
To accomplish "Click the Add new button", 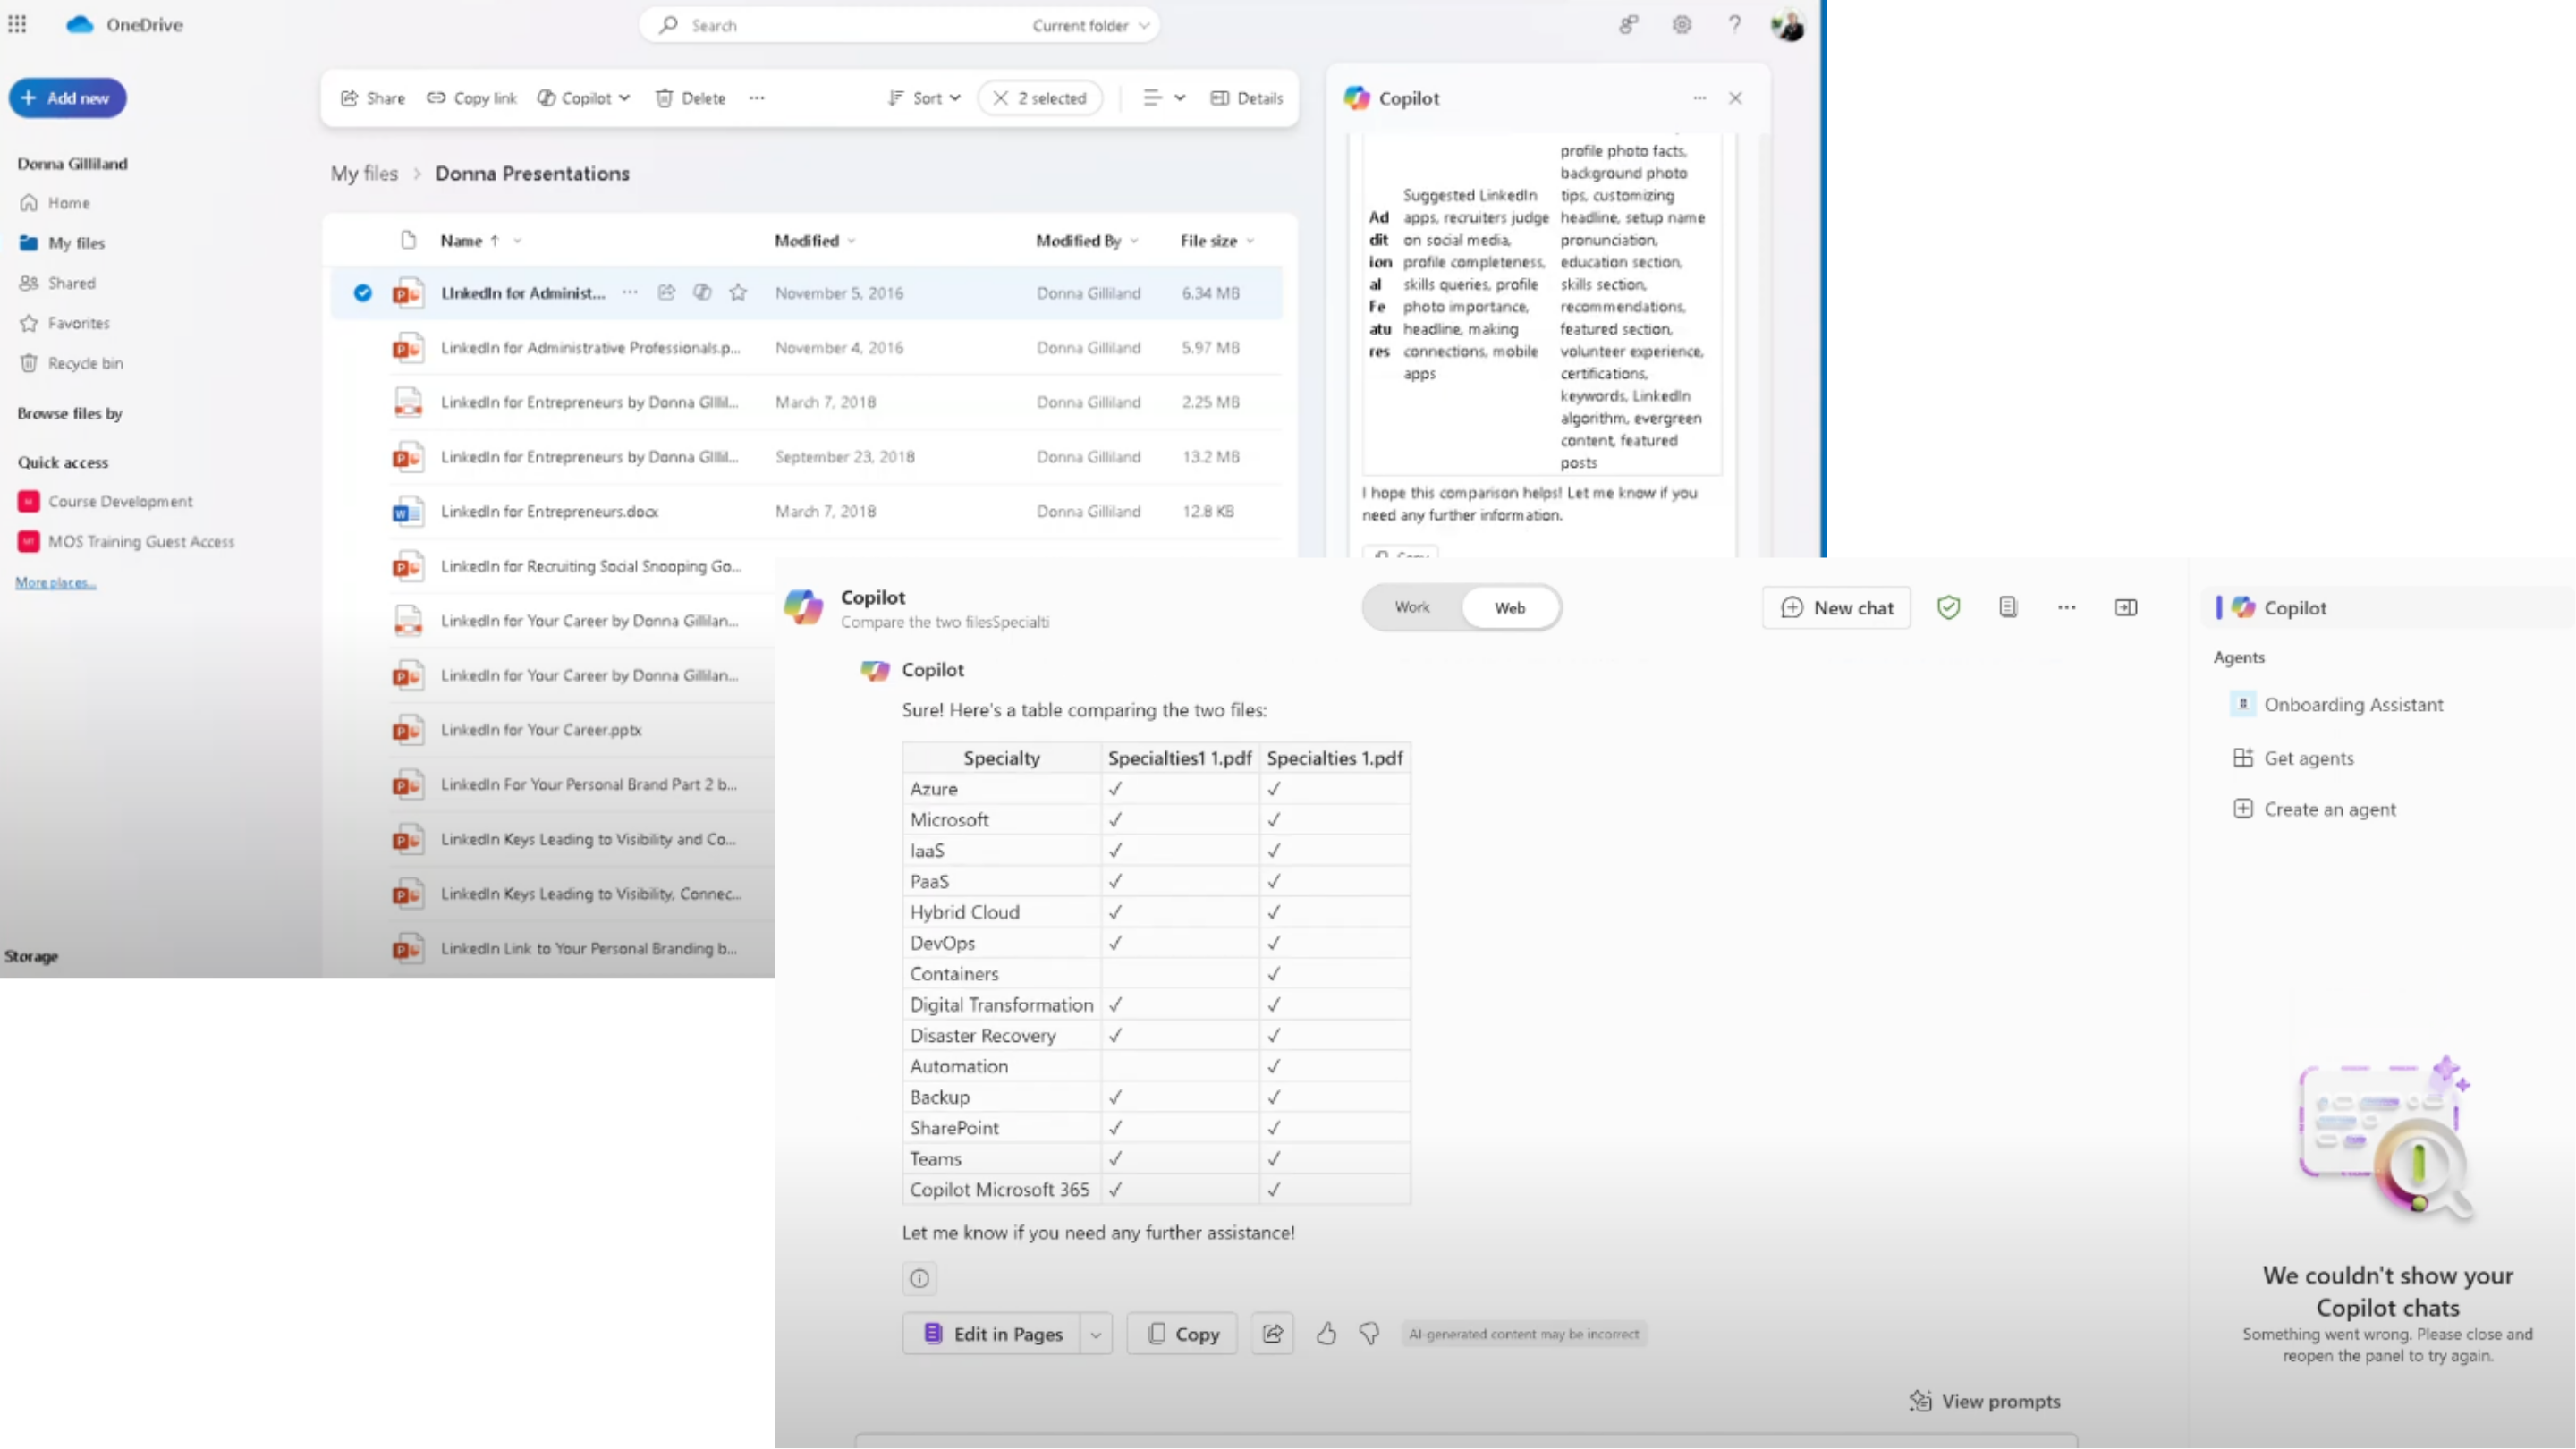I will [67, 98].
